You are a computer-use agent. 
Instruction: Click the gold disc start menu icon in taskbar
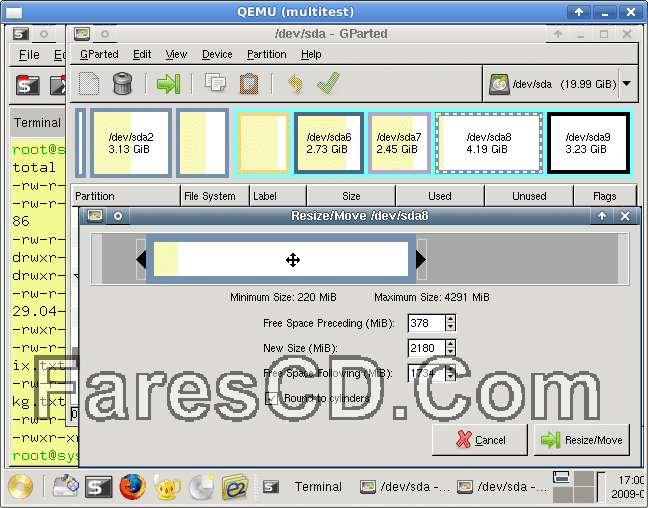click(20, 486)
